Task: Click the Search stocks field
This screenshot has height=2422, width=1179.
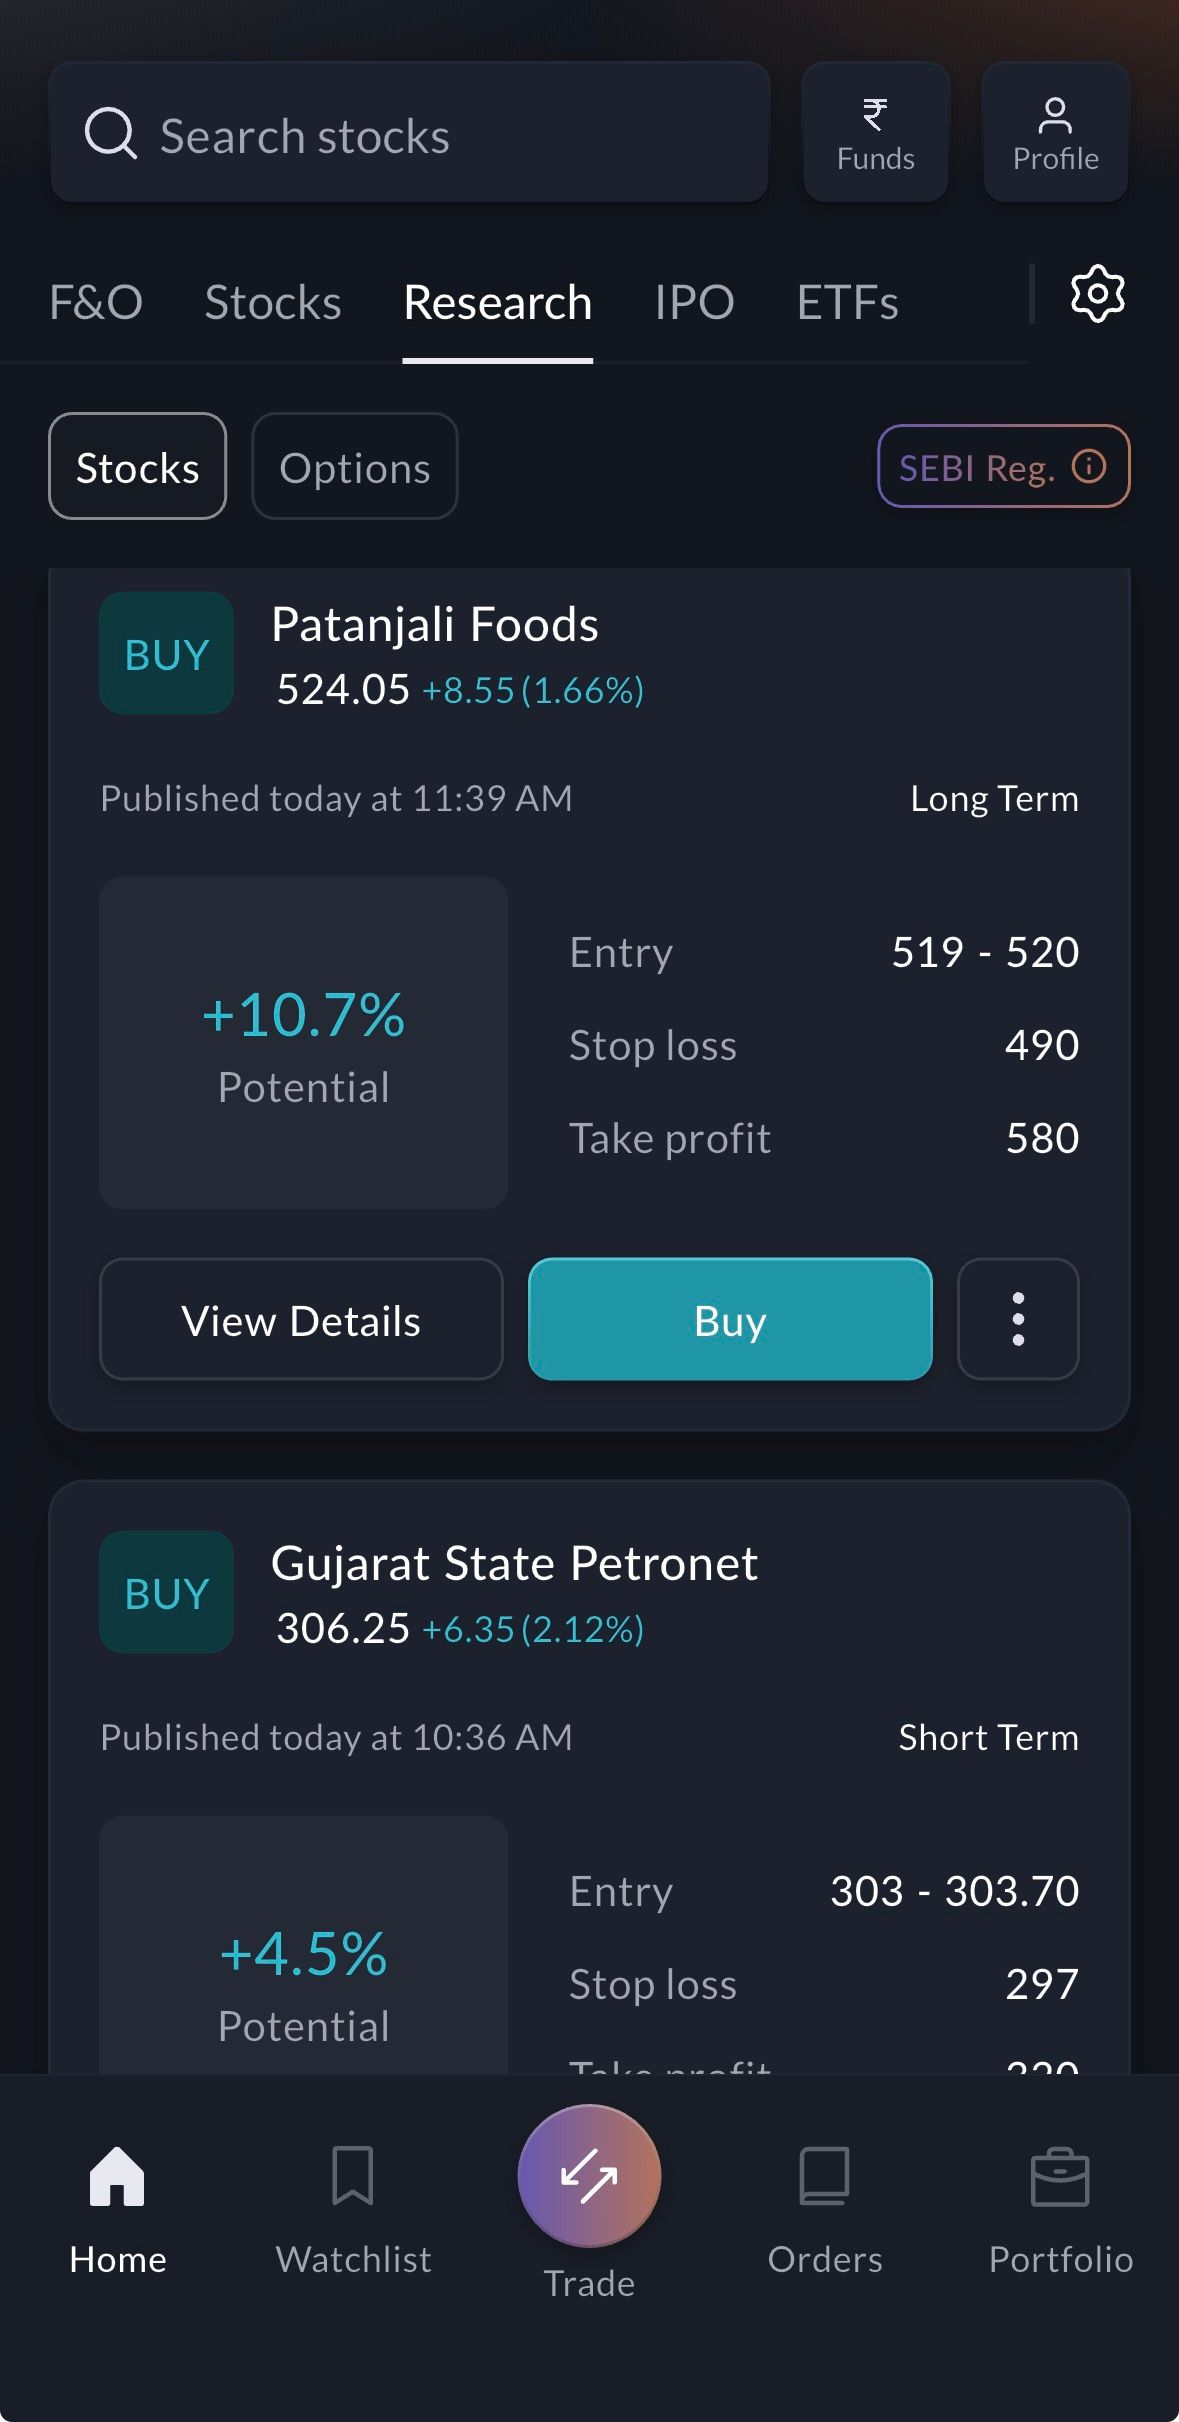Action: (x=410, y=134)
